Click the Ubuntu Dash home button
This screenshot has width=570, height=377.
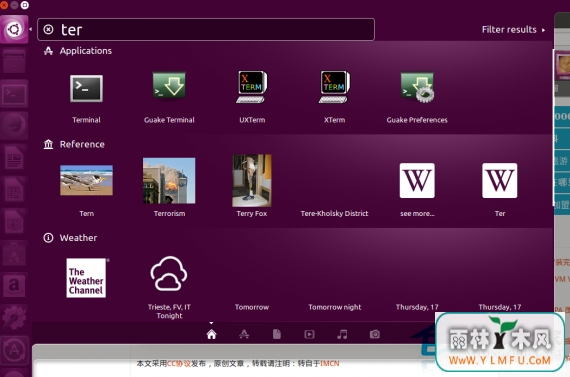coord(14,29)
